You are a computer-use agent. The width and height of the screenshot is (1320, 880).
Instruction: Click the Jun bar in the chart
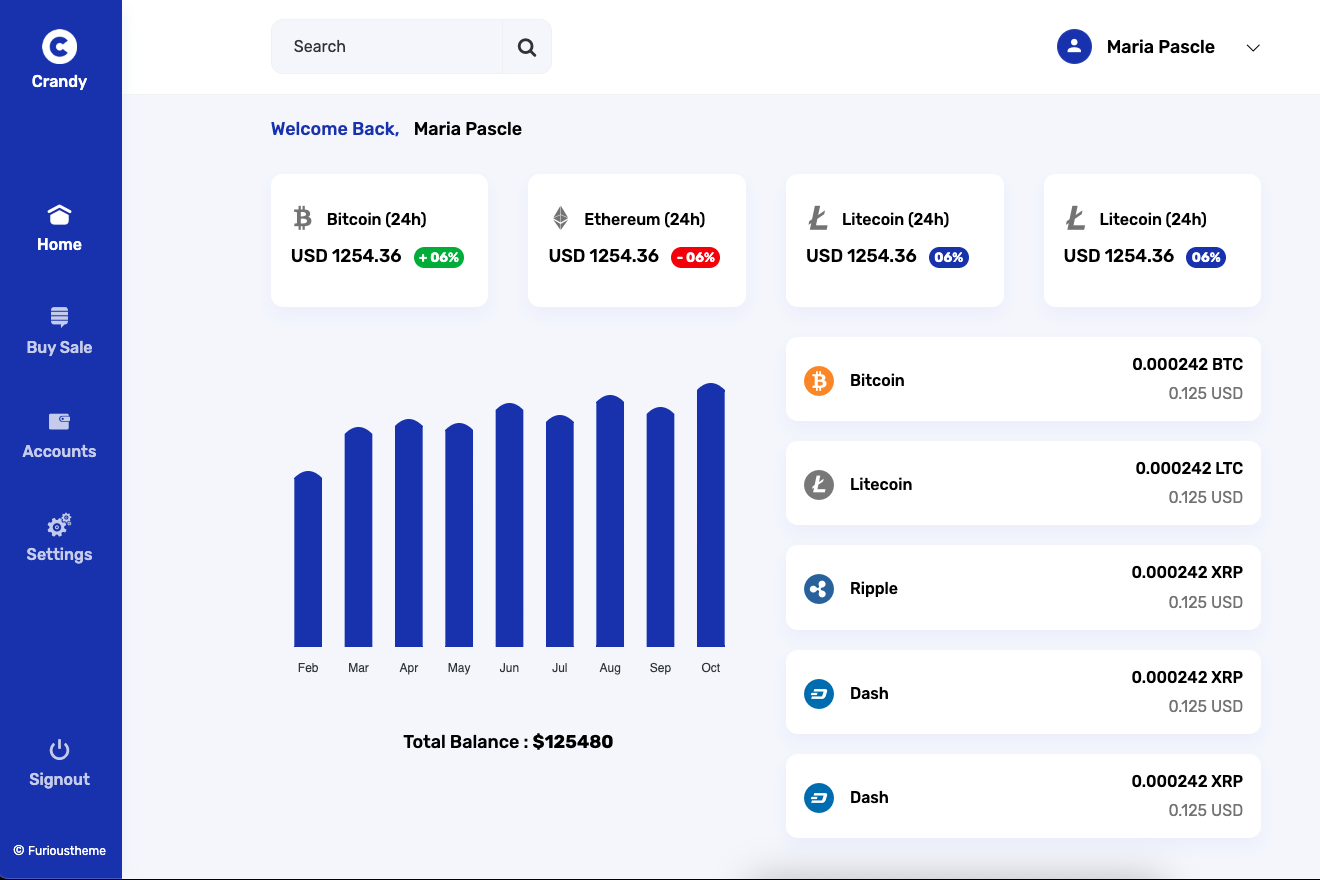click(x=509, y=525)
